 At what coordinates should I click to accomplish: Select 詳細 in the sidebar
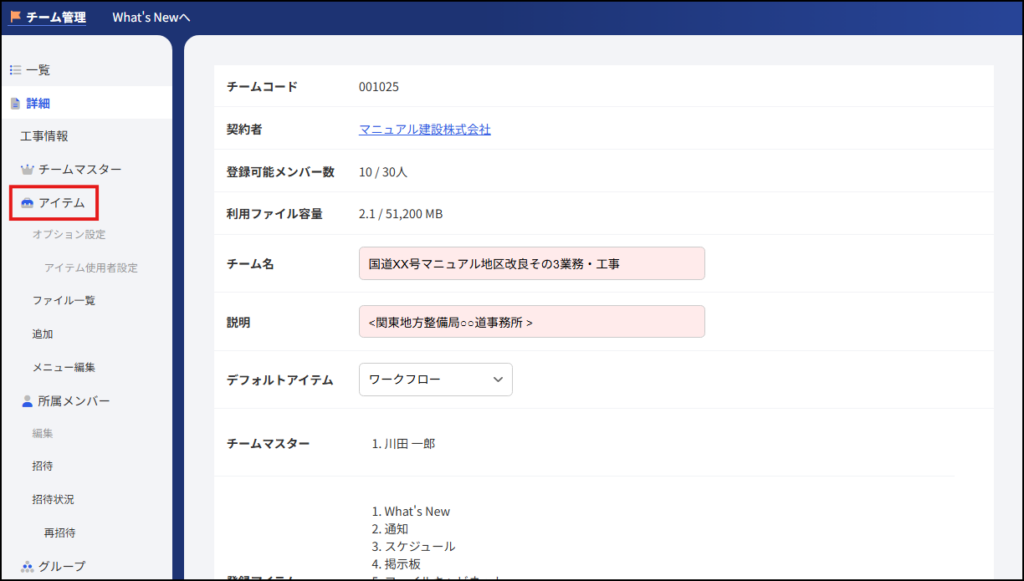click(38, 103)
